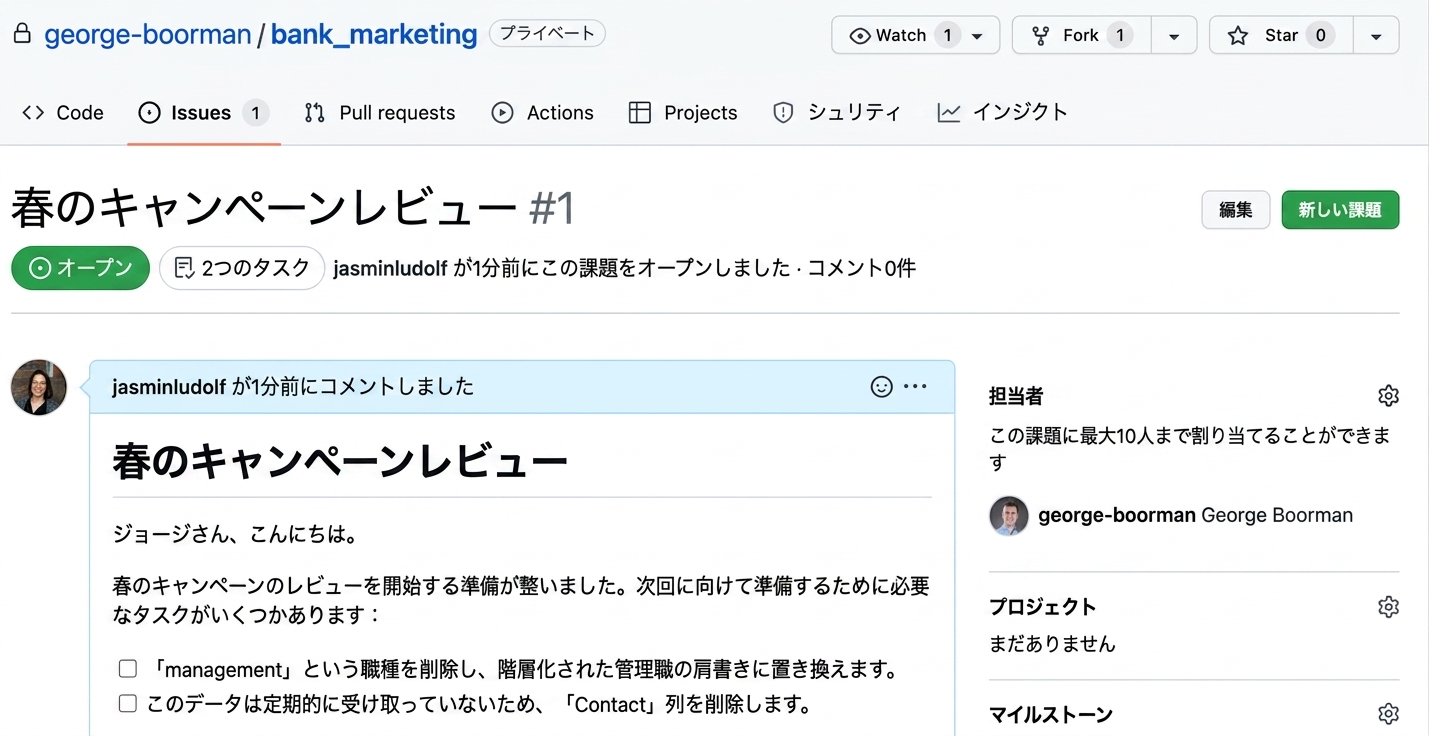Image resolution: width=1429 pixels, height=736 pixels.
Task: Star the repository with the Star button
Action: pyautogui.click(x=1281, y=35)
